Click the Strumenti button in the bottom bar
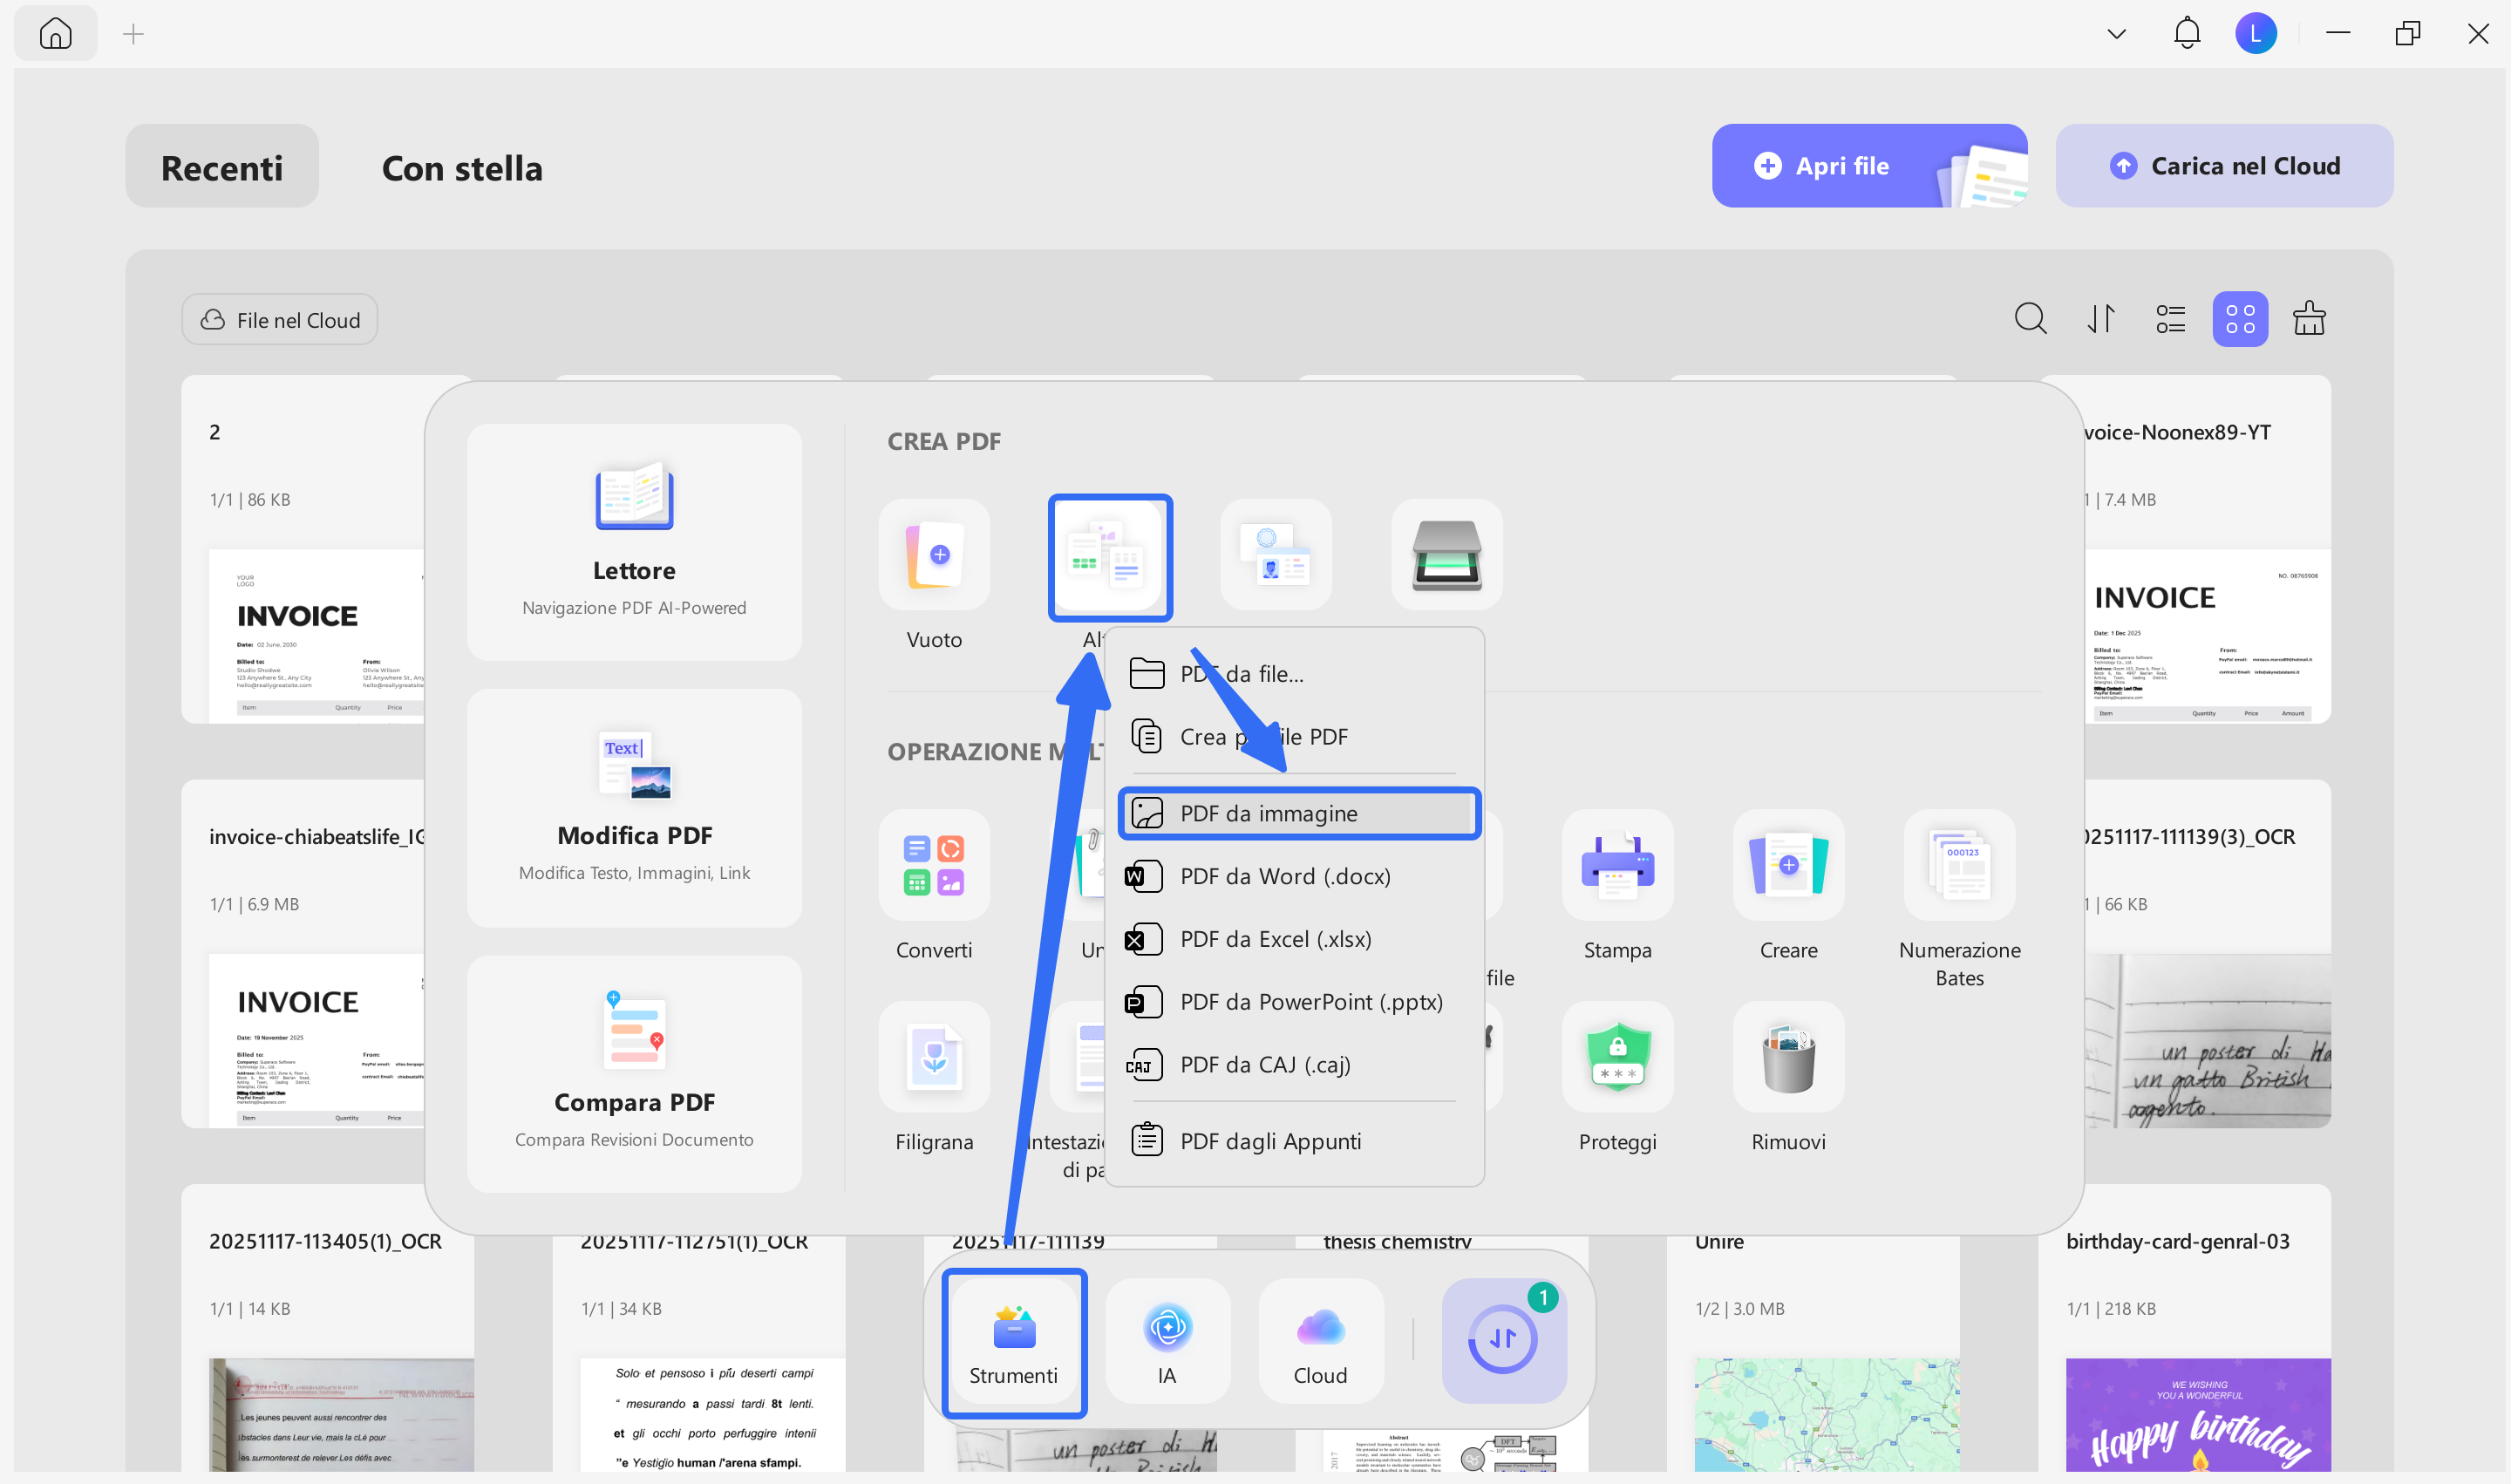The height and width of the screenshot is (1484, 2511). [1014, 1343]
